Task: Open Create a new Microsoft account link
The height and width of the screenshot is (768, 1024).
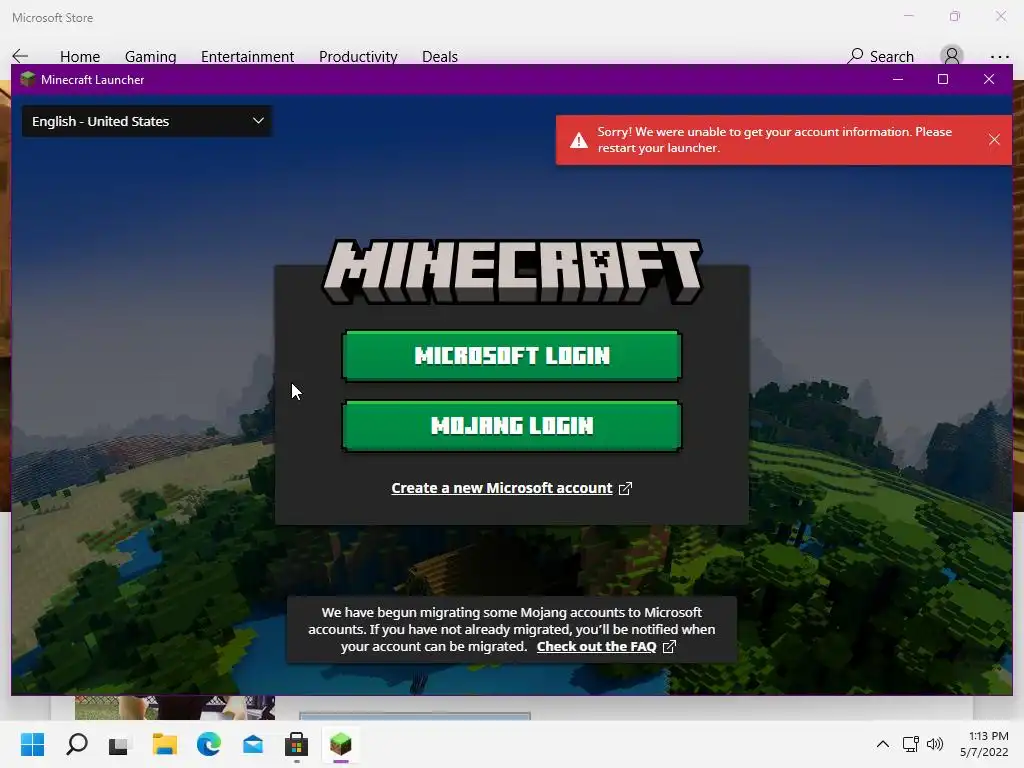Action: (502, 488)
